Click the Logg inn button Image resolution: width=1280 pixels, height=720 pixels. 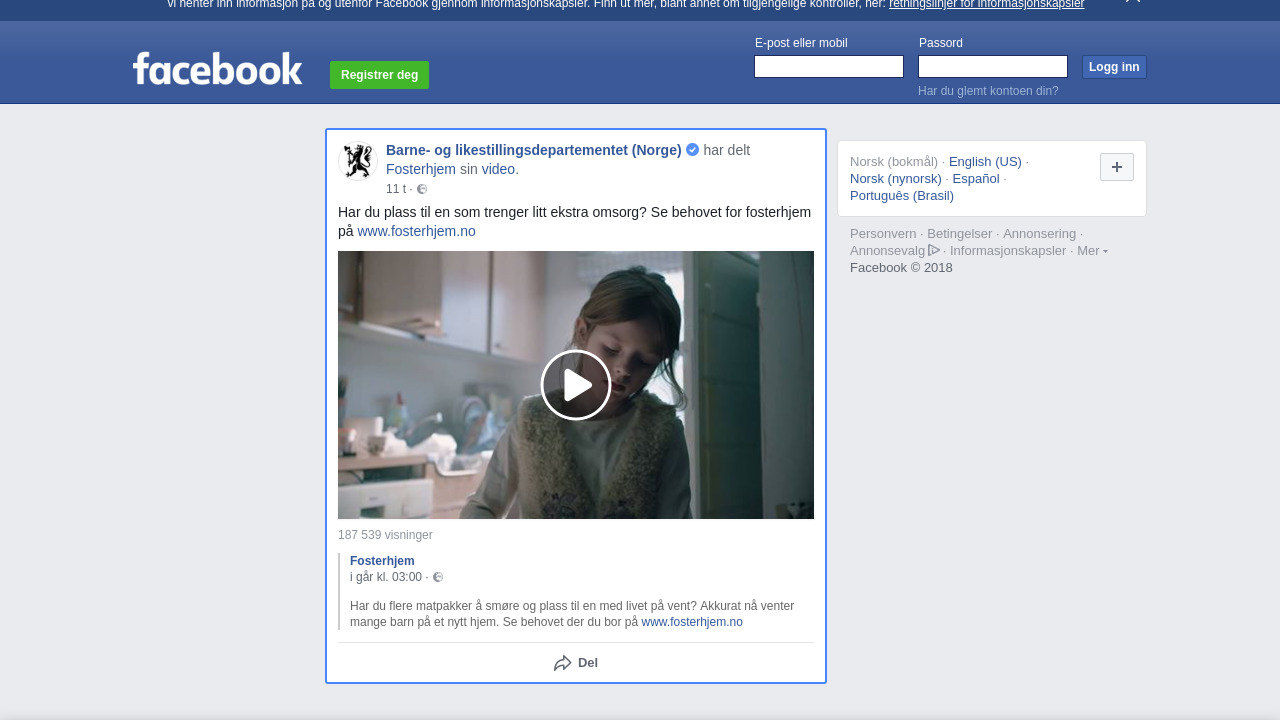1114,67
